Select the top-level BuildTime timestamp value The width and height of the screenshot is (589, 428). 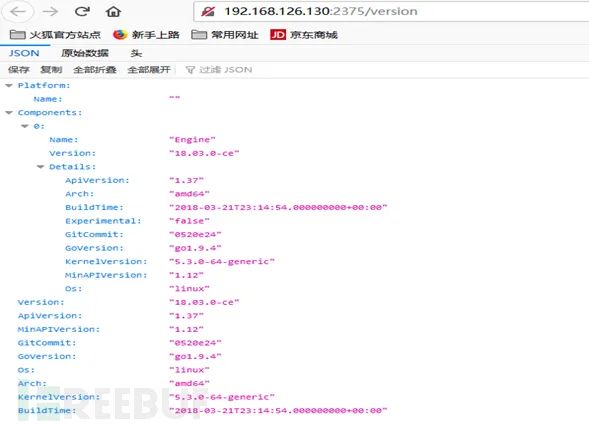pyautogui.click(x=278, y=410)
